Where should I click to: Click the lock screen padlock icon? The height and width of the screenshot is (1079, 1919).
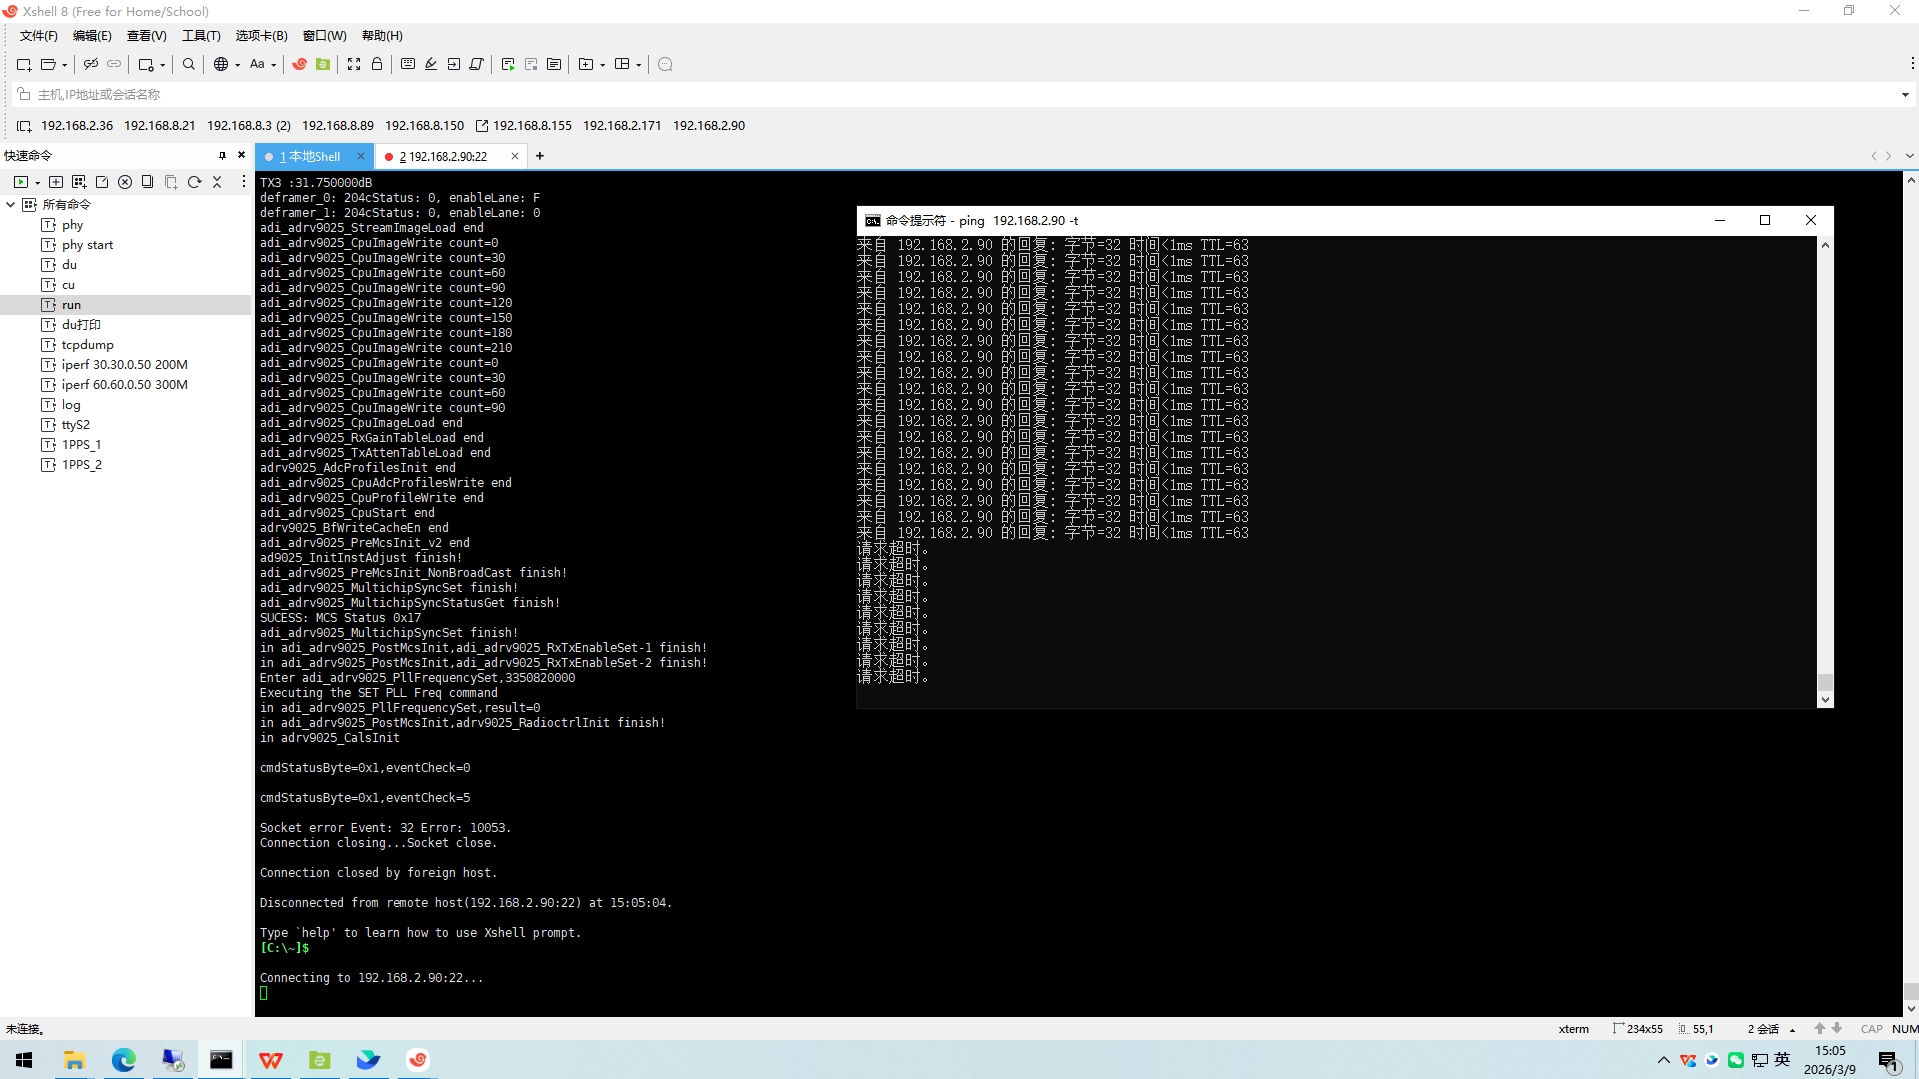coord(377,64)
